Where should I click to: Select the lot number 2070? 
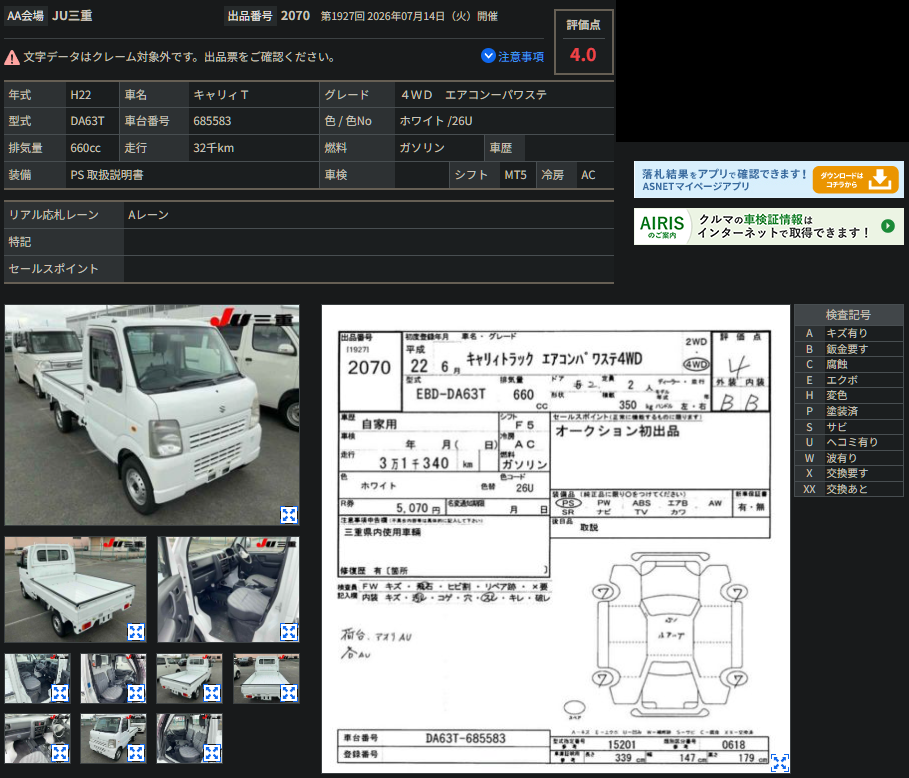coord(295,16)
